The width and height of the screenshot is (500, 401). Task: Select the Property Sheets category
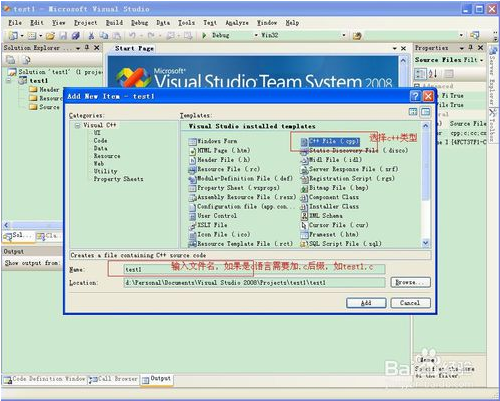118,179
